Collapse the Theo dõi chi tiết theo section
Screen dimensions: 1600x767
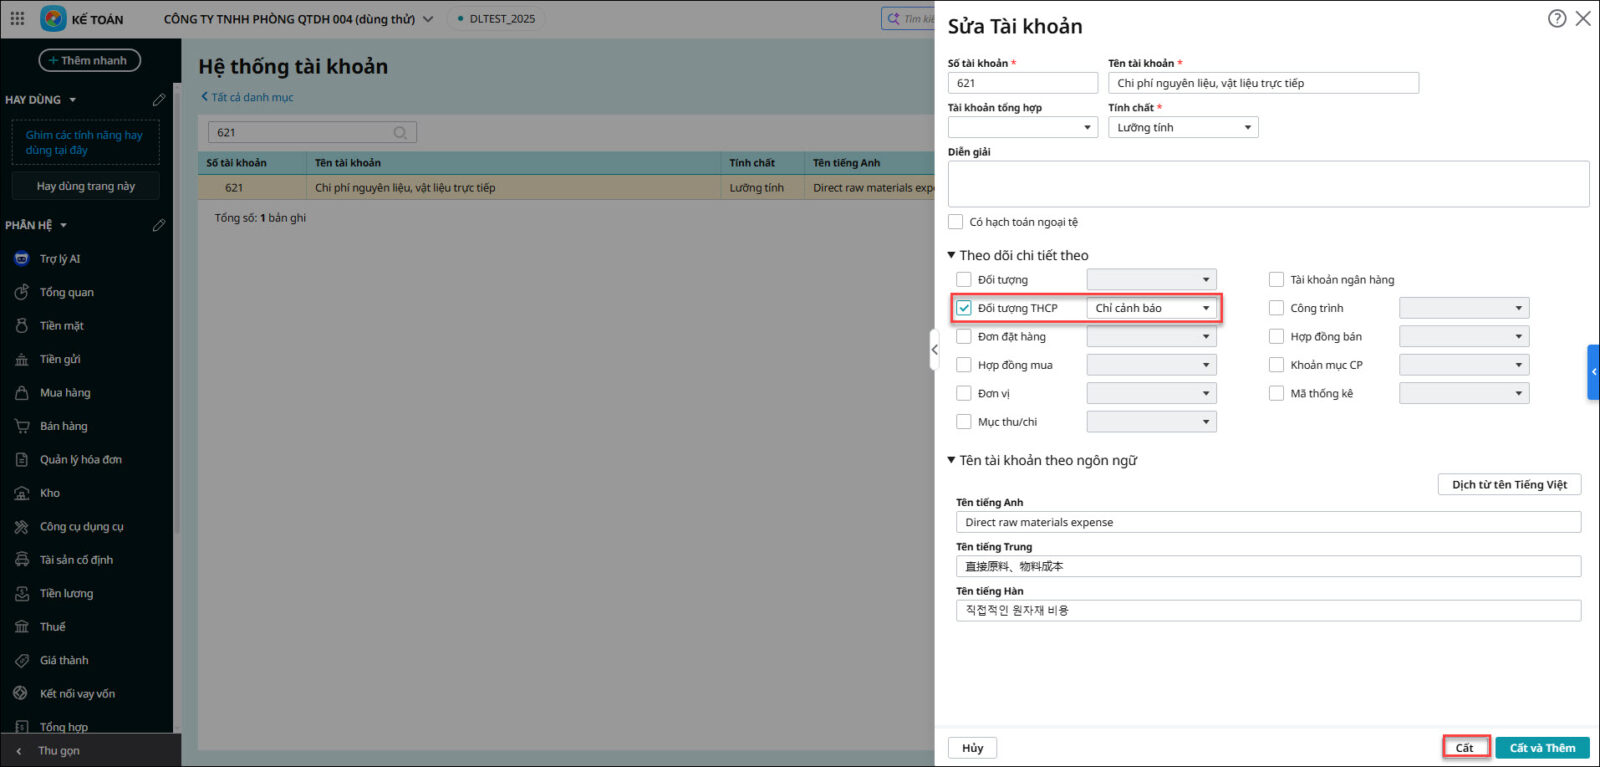point(952,256)
